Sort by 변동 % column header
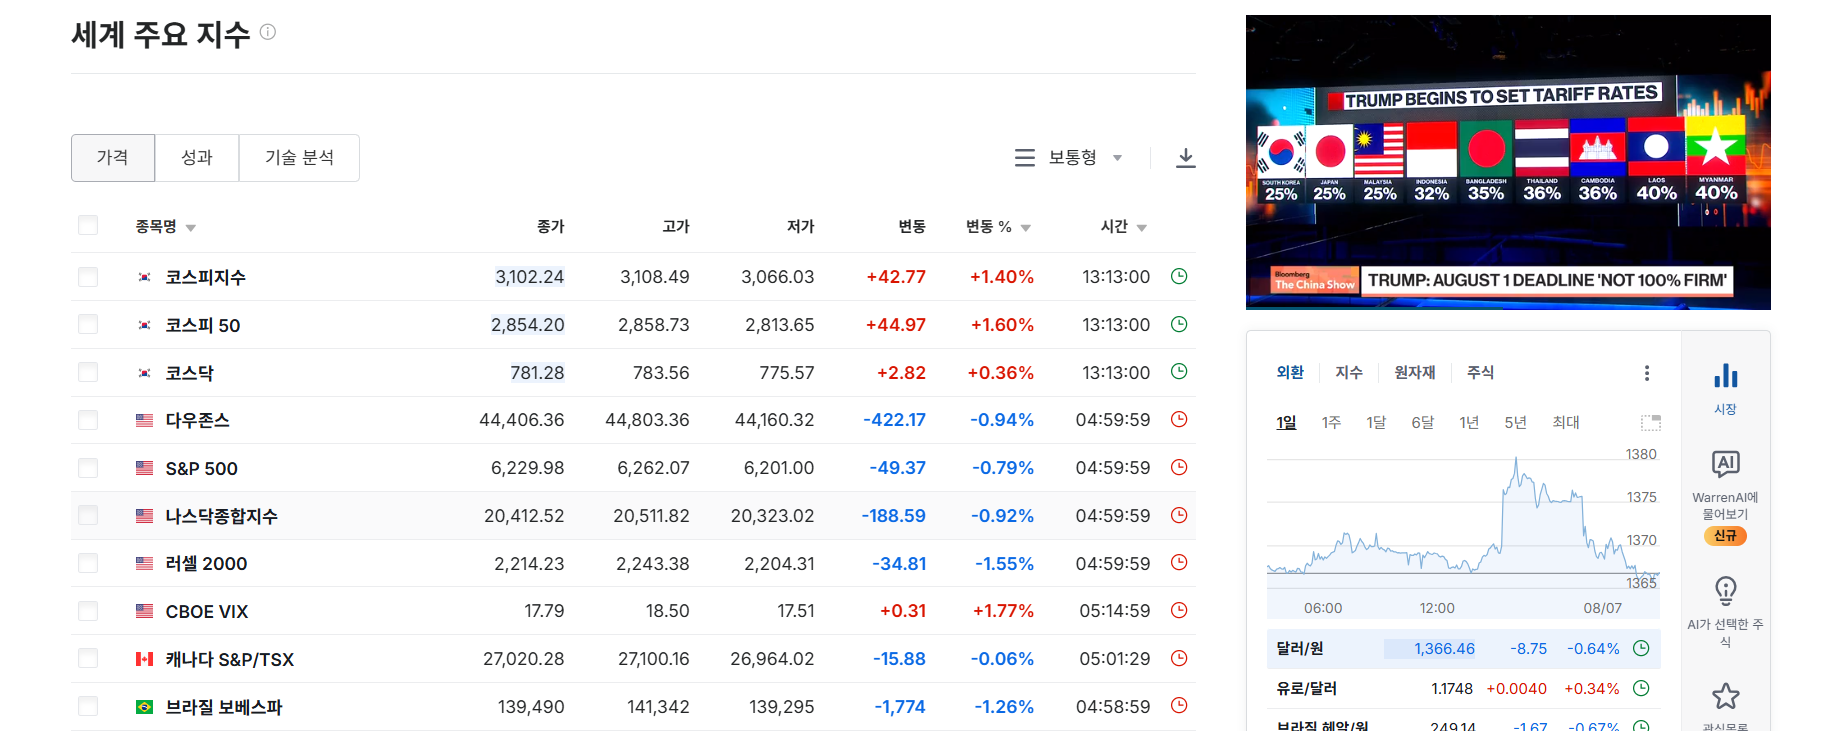 (998, 227)
